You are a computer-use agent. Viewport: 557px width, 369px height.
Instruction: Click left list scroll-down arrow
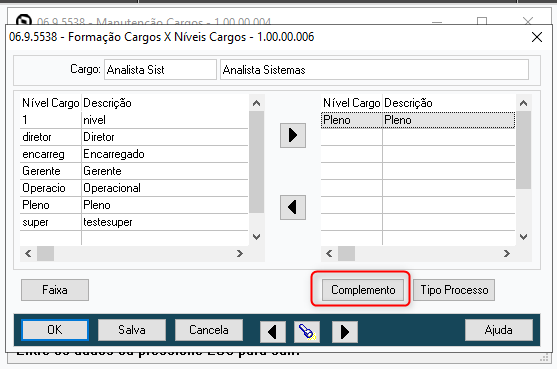point(256,237)
